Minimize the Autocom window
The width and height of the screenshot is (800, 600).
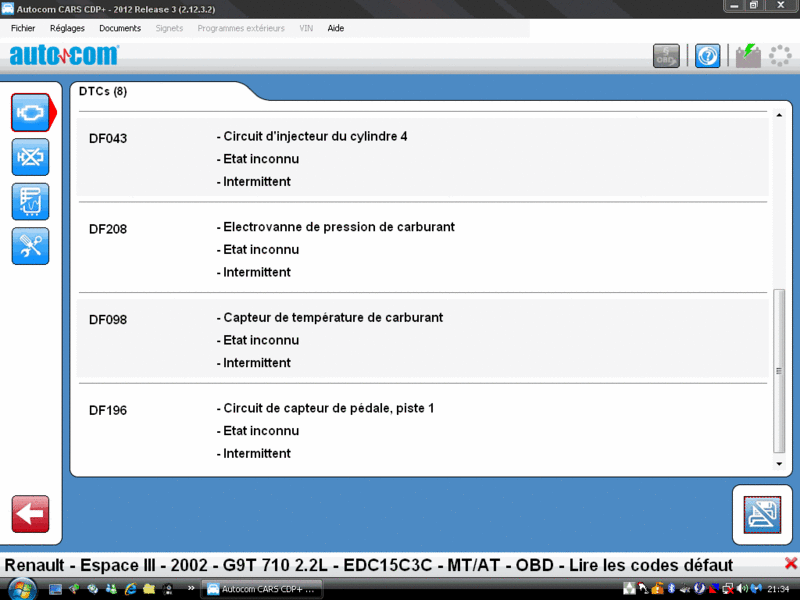735,6
